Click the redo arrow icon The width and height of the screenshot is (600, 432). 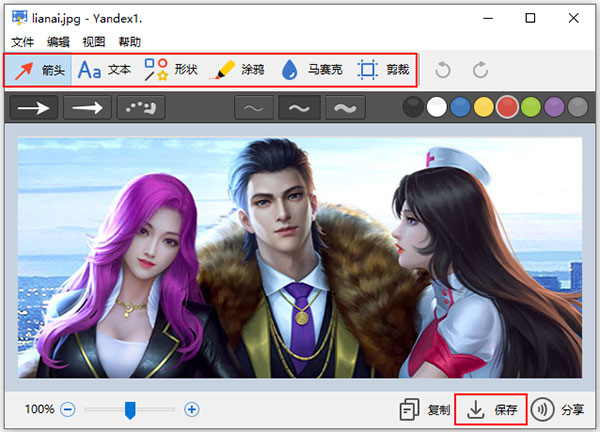tap(480, 70)
